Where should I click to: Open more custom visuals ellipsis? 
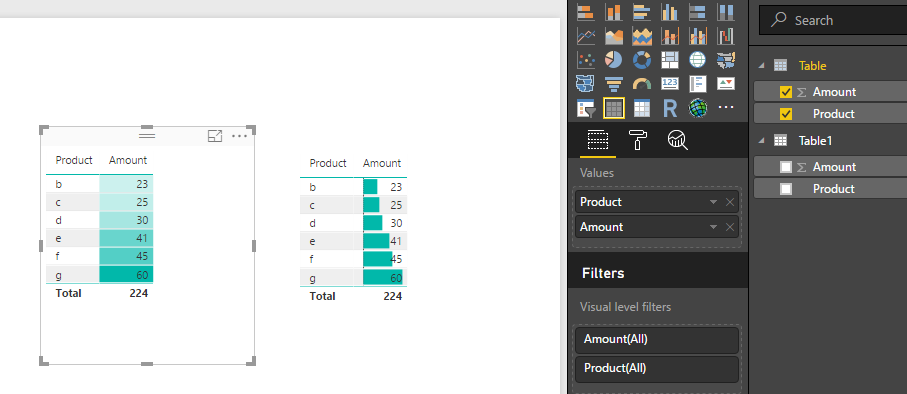pyautogui.click(x=725, y=108)
